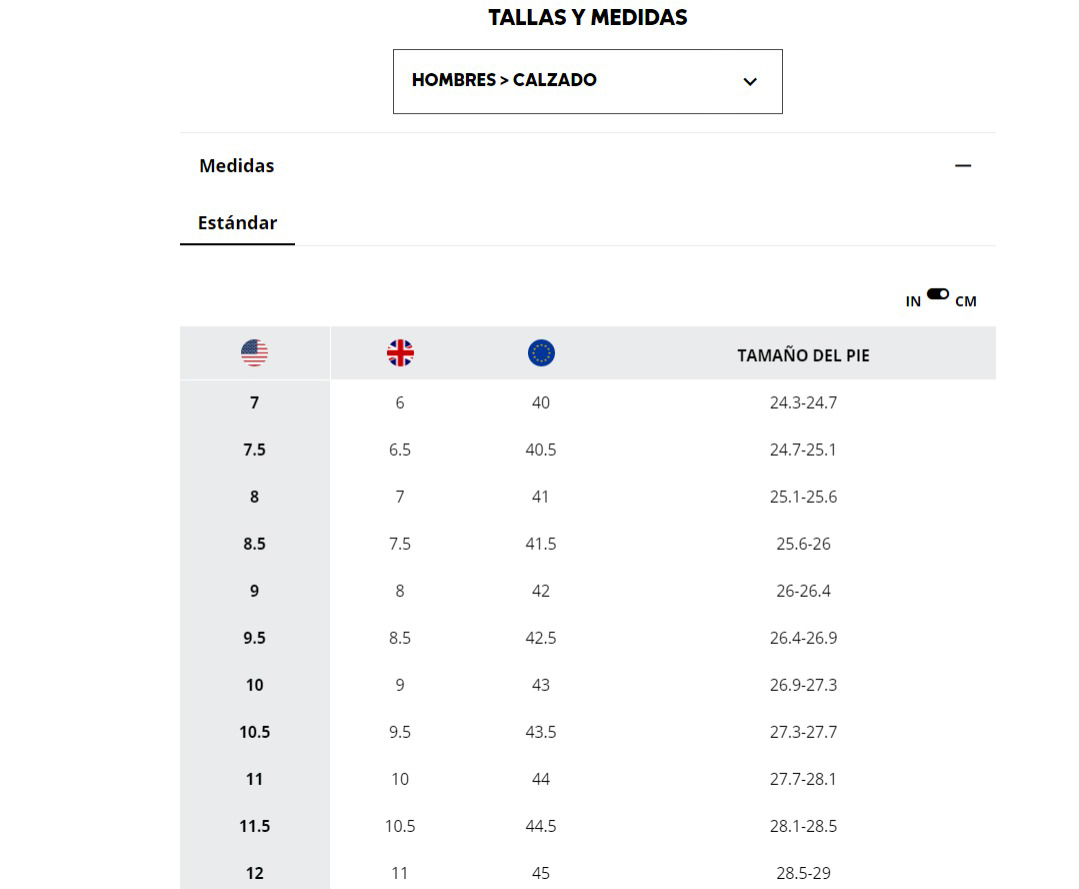Click the Medidas section header

coord(237,166)
